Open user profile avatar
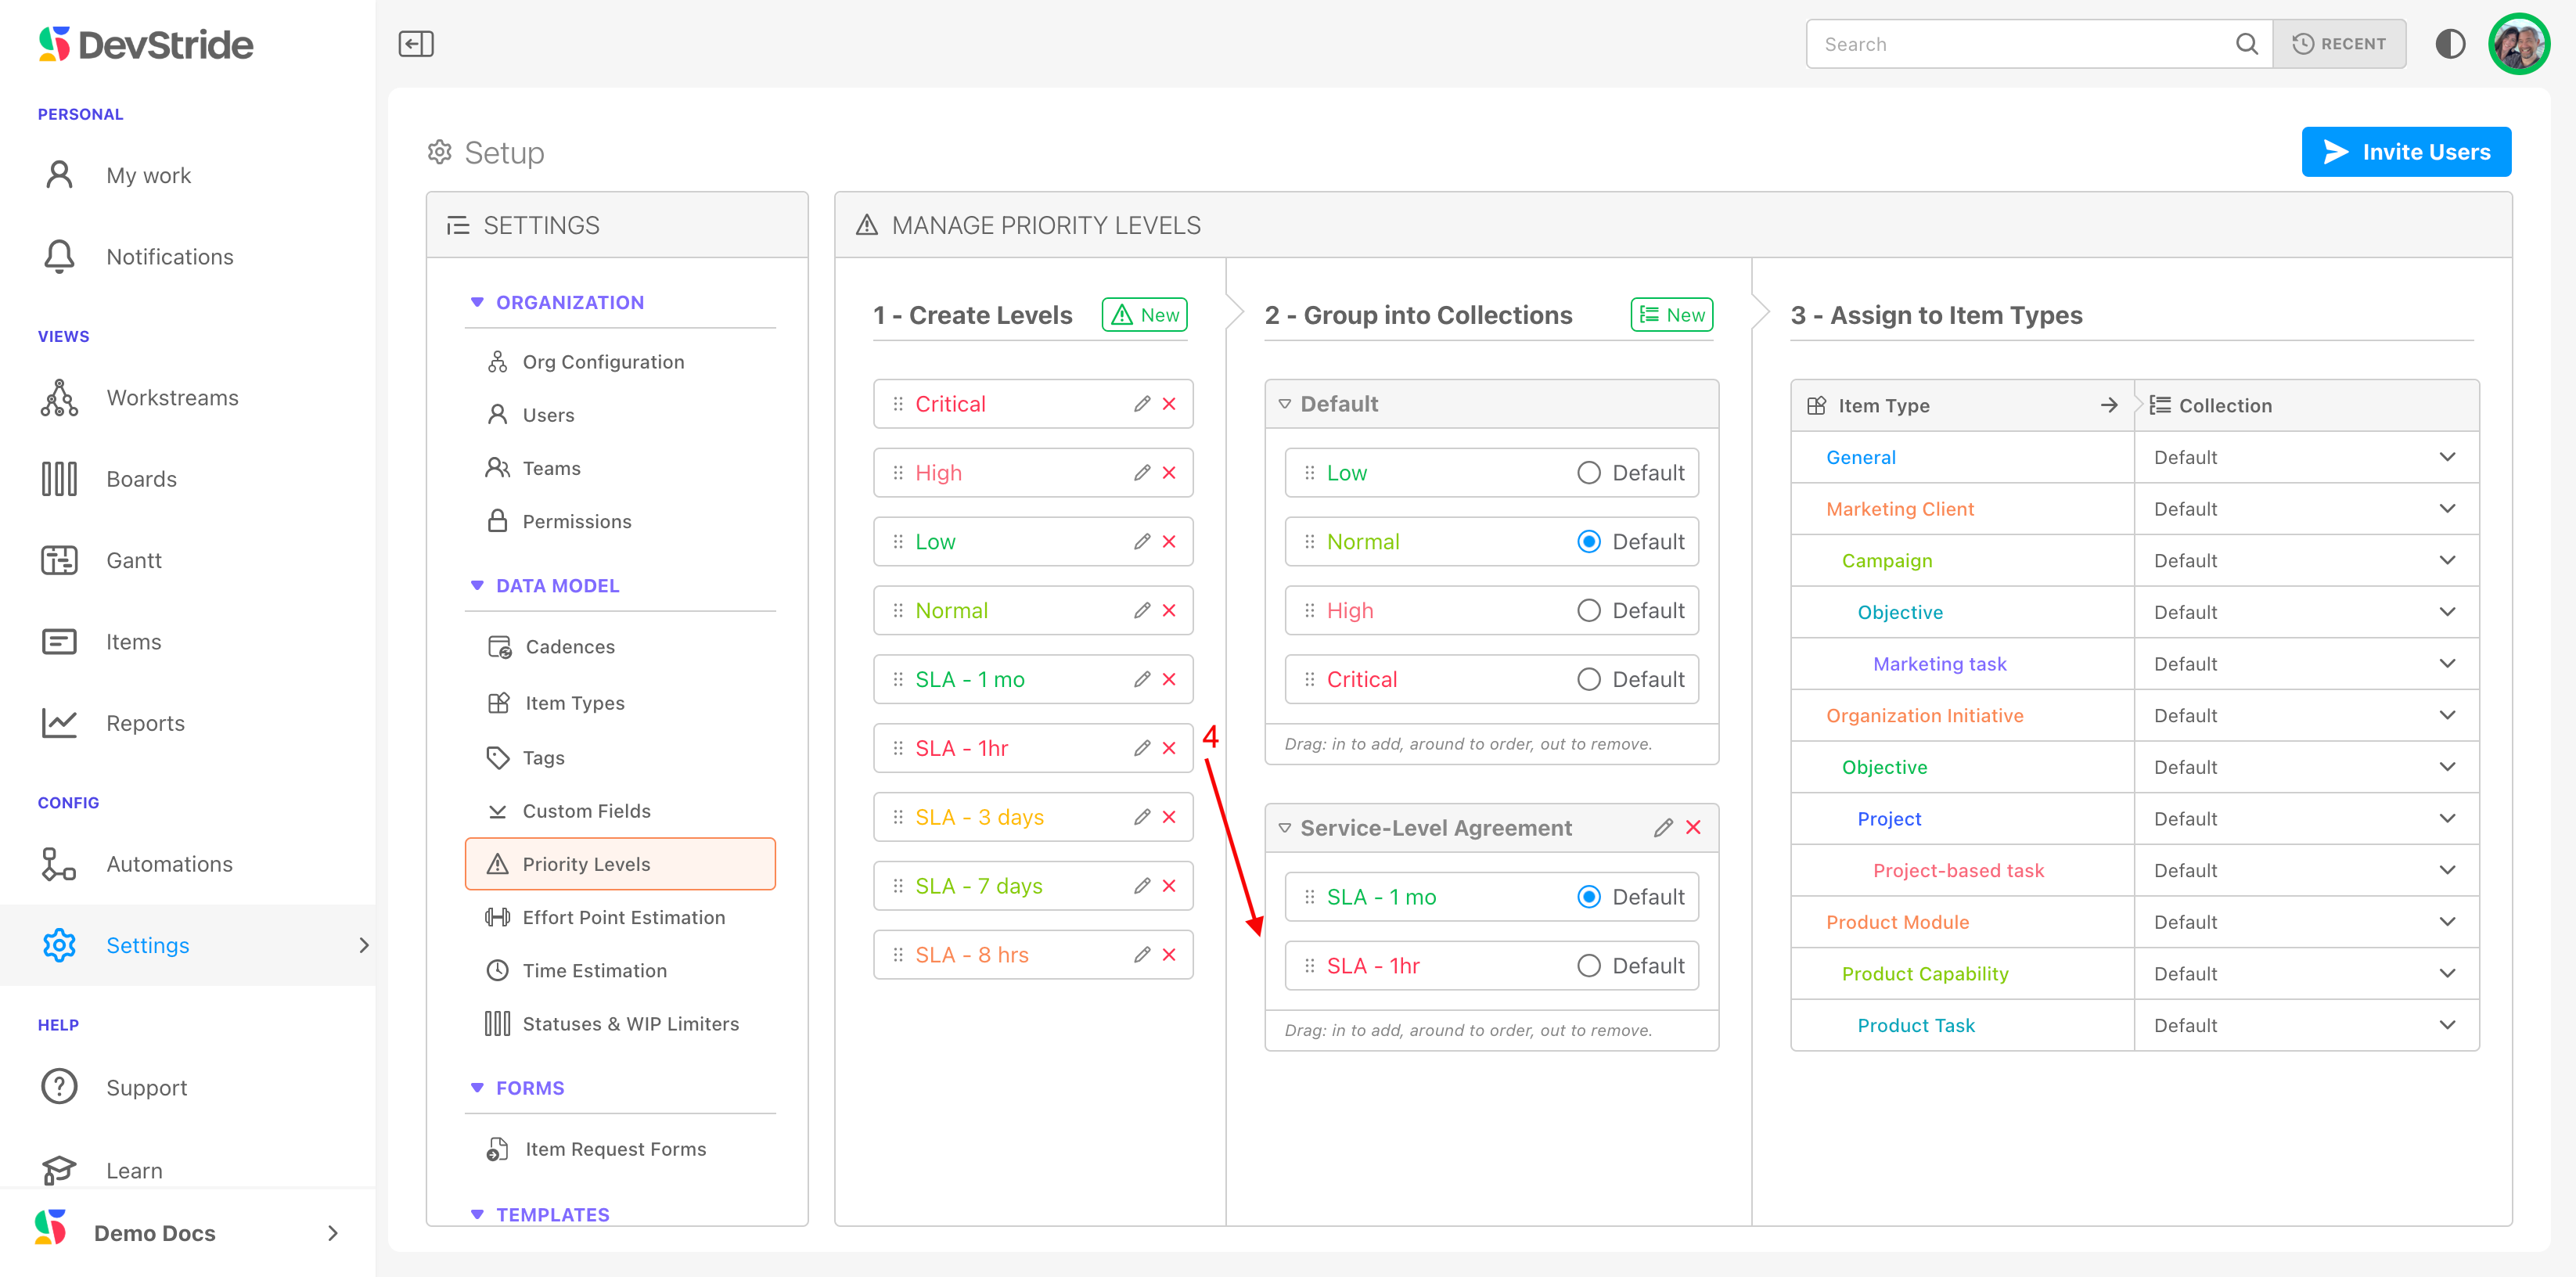This screenshot has height=1277, width=2576. [x=2518, y=44]
